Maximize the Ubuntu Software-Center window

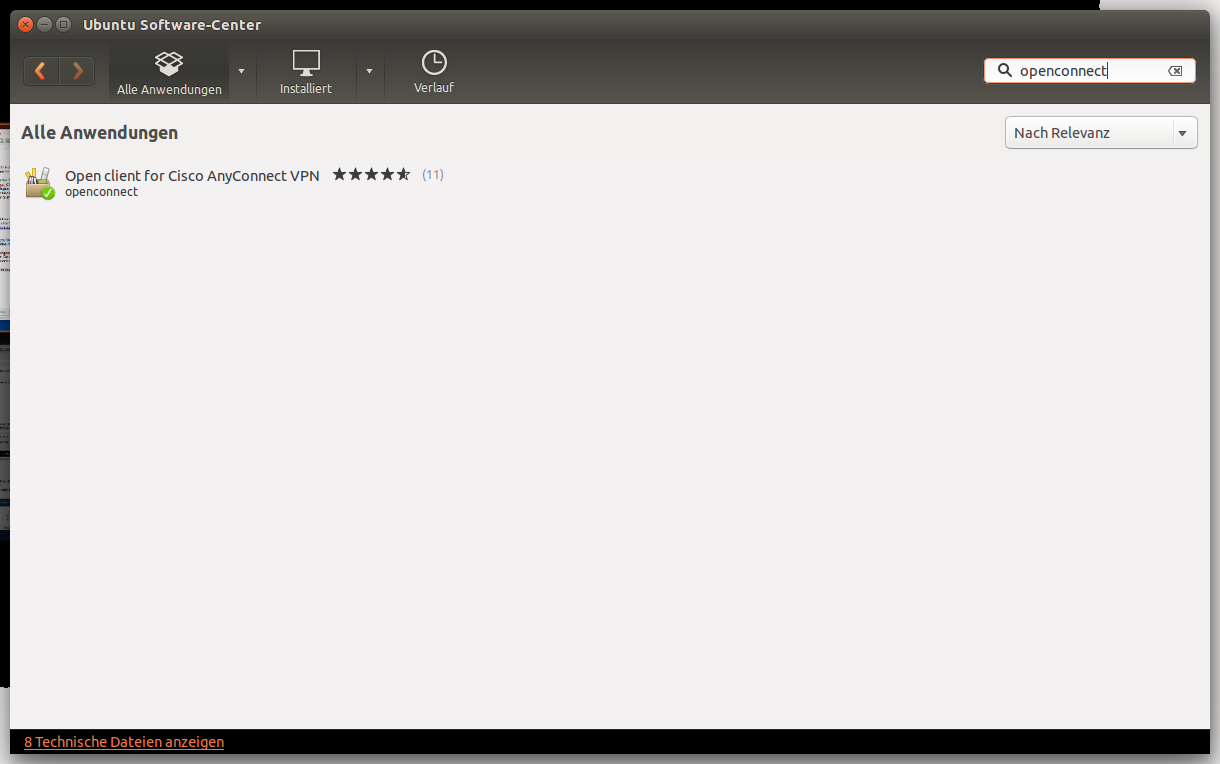point(64,24)
